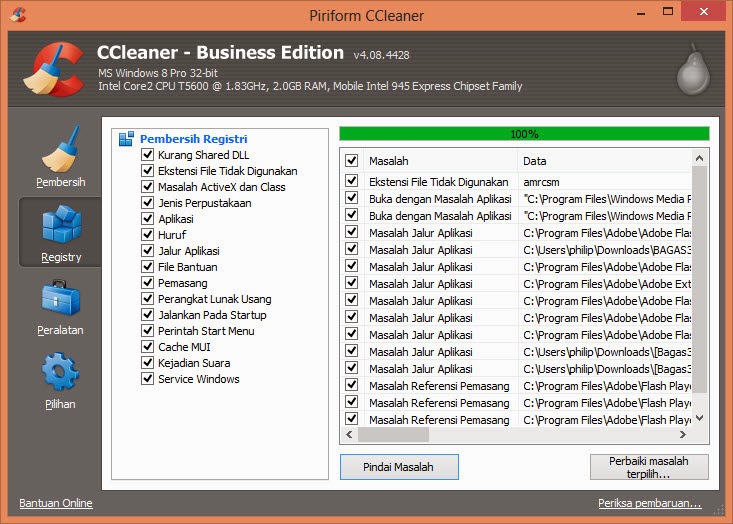Viewport: 733px width, 524px height.
Task: Uncheck Jenis Perpustakaan option
Action: tap(147, 202)
